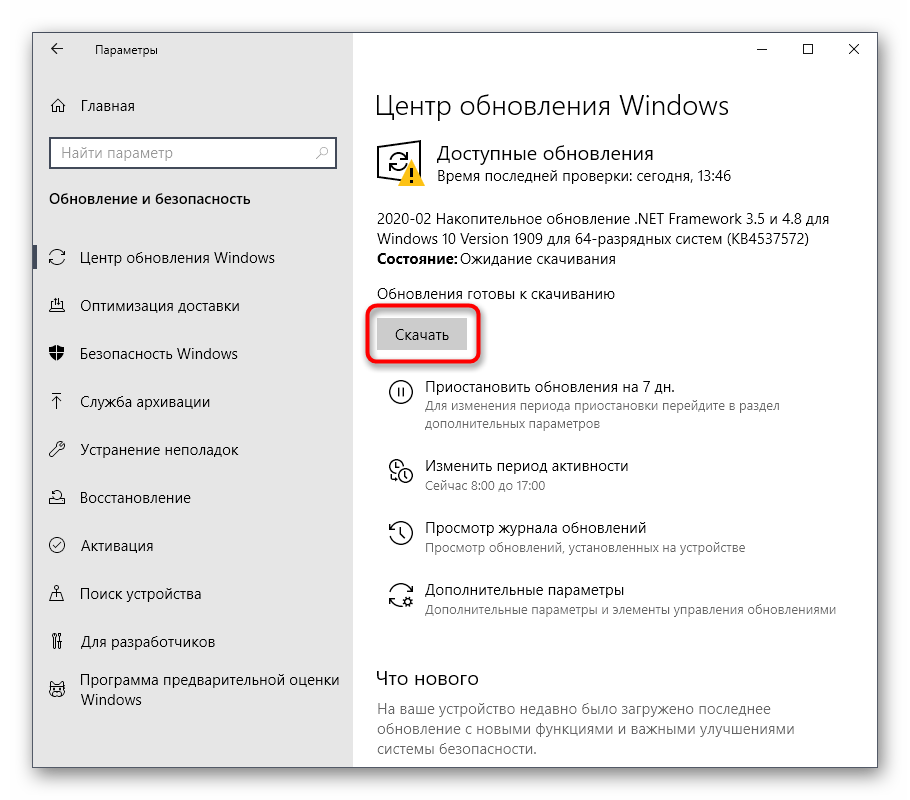Open Изменить период активности
Image resolution: width=910 pixels, height=800 pixels.
pos(526,465)
